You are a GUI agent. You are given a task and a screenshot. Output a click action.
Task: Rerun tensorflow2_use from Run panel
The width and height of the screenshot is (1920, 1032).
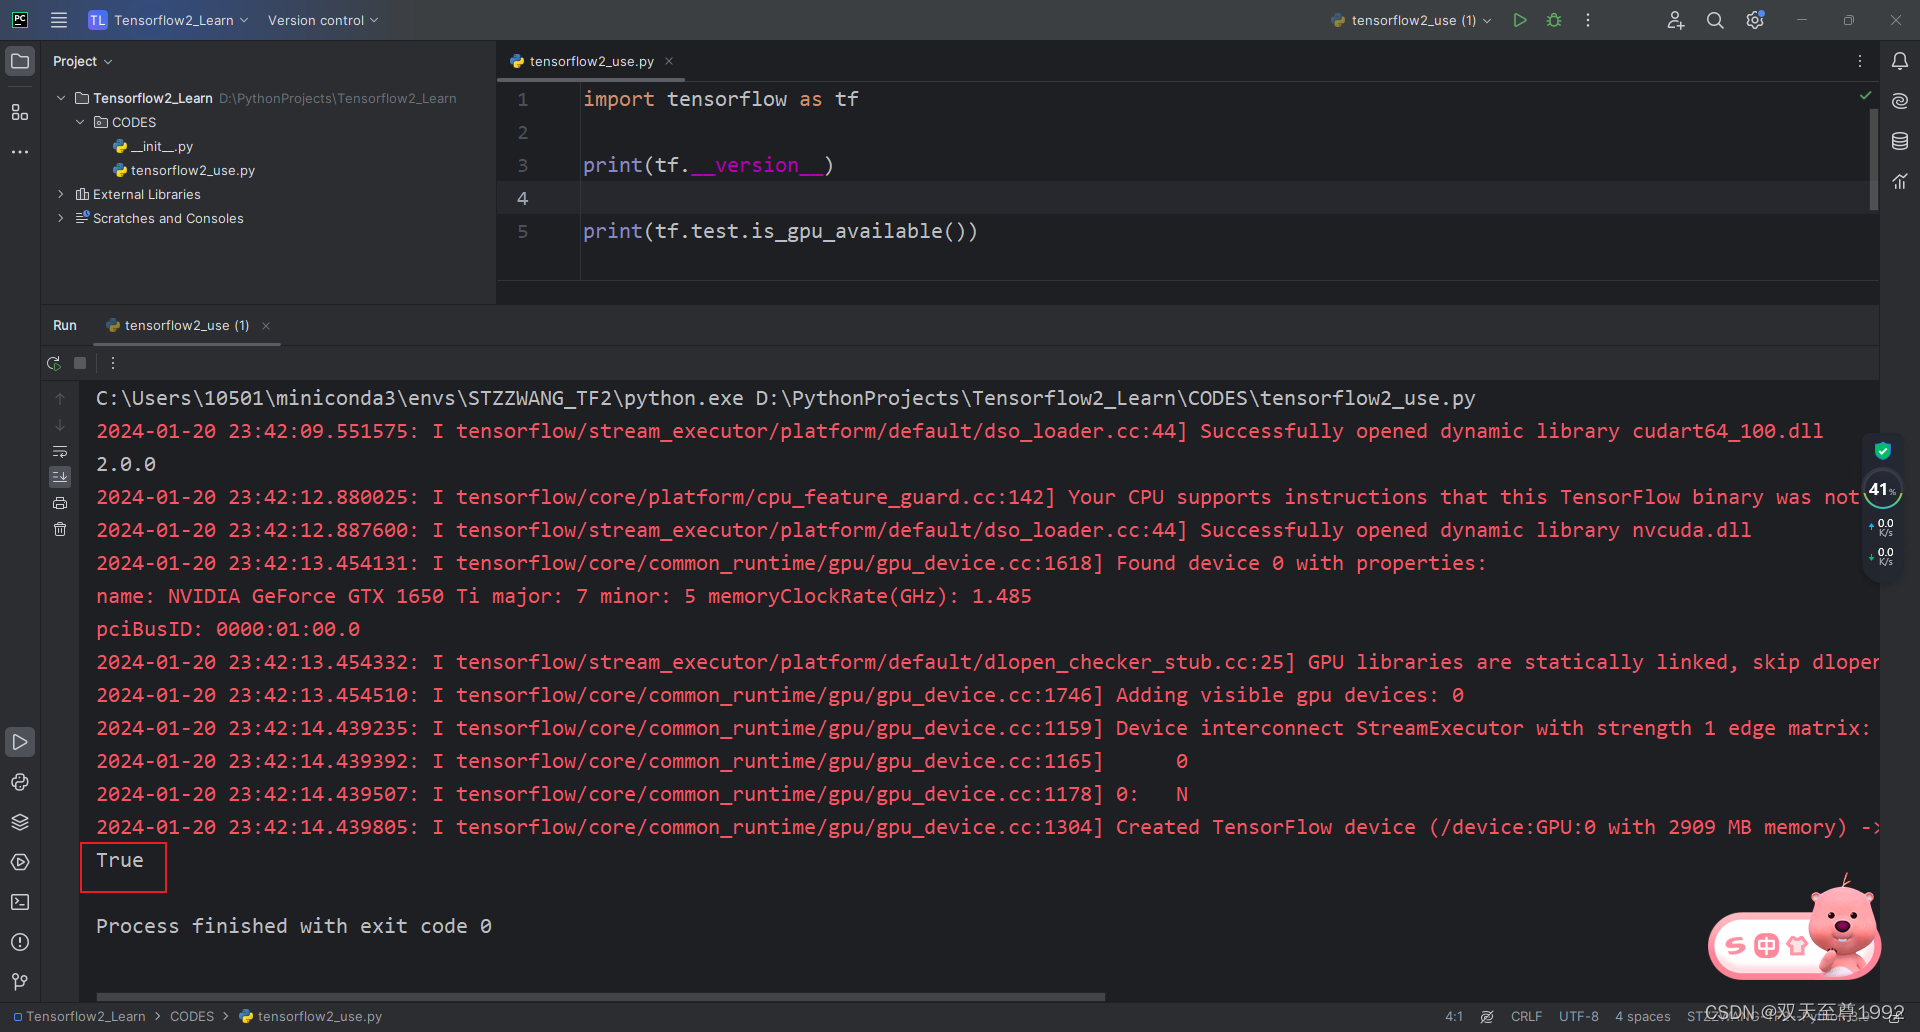coord(54,363)
